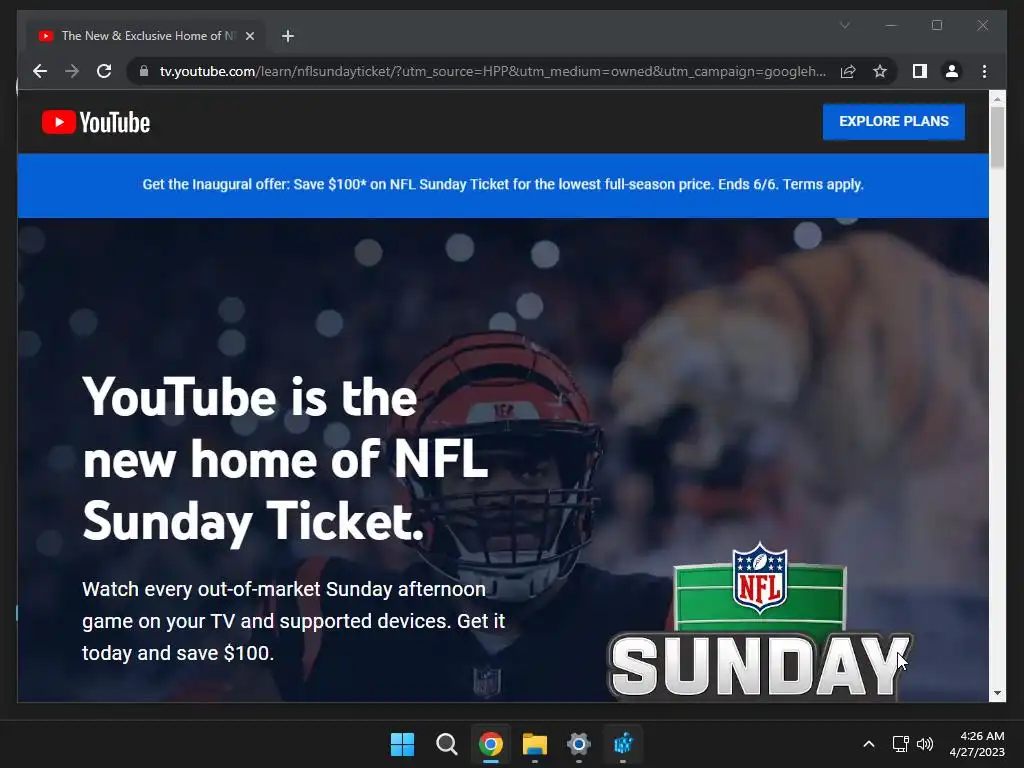Click the YouTube logo
This screenshot has width=1024, height=768.
[96, 122]
